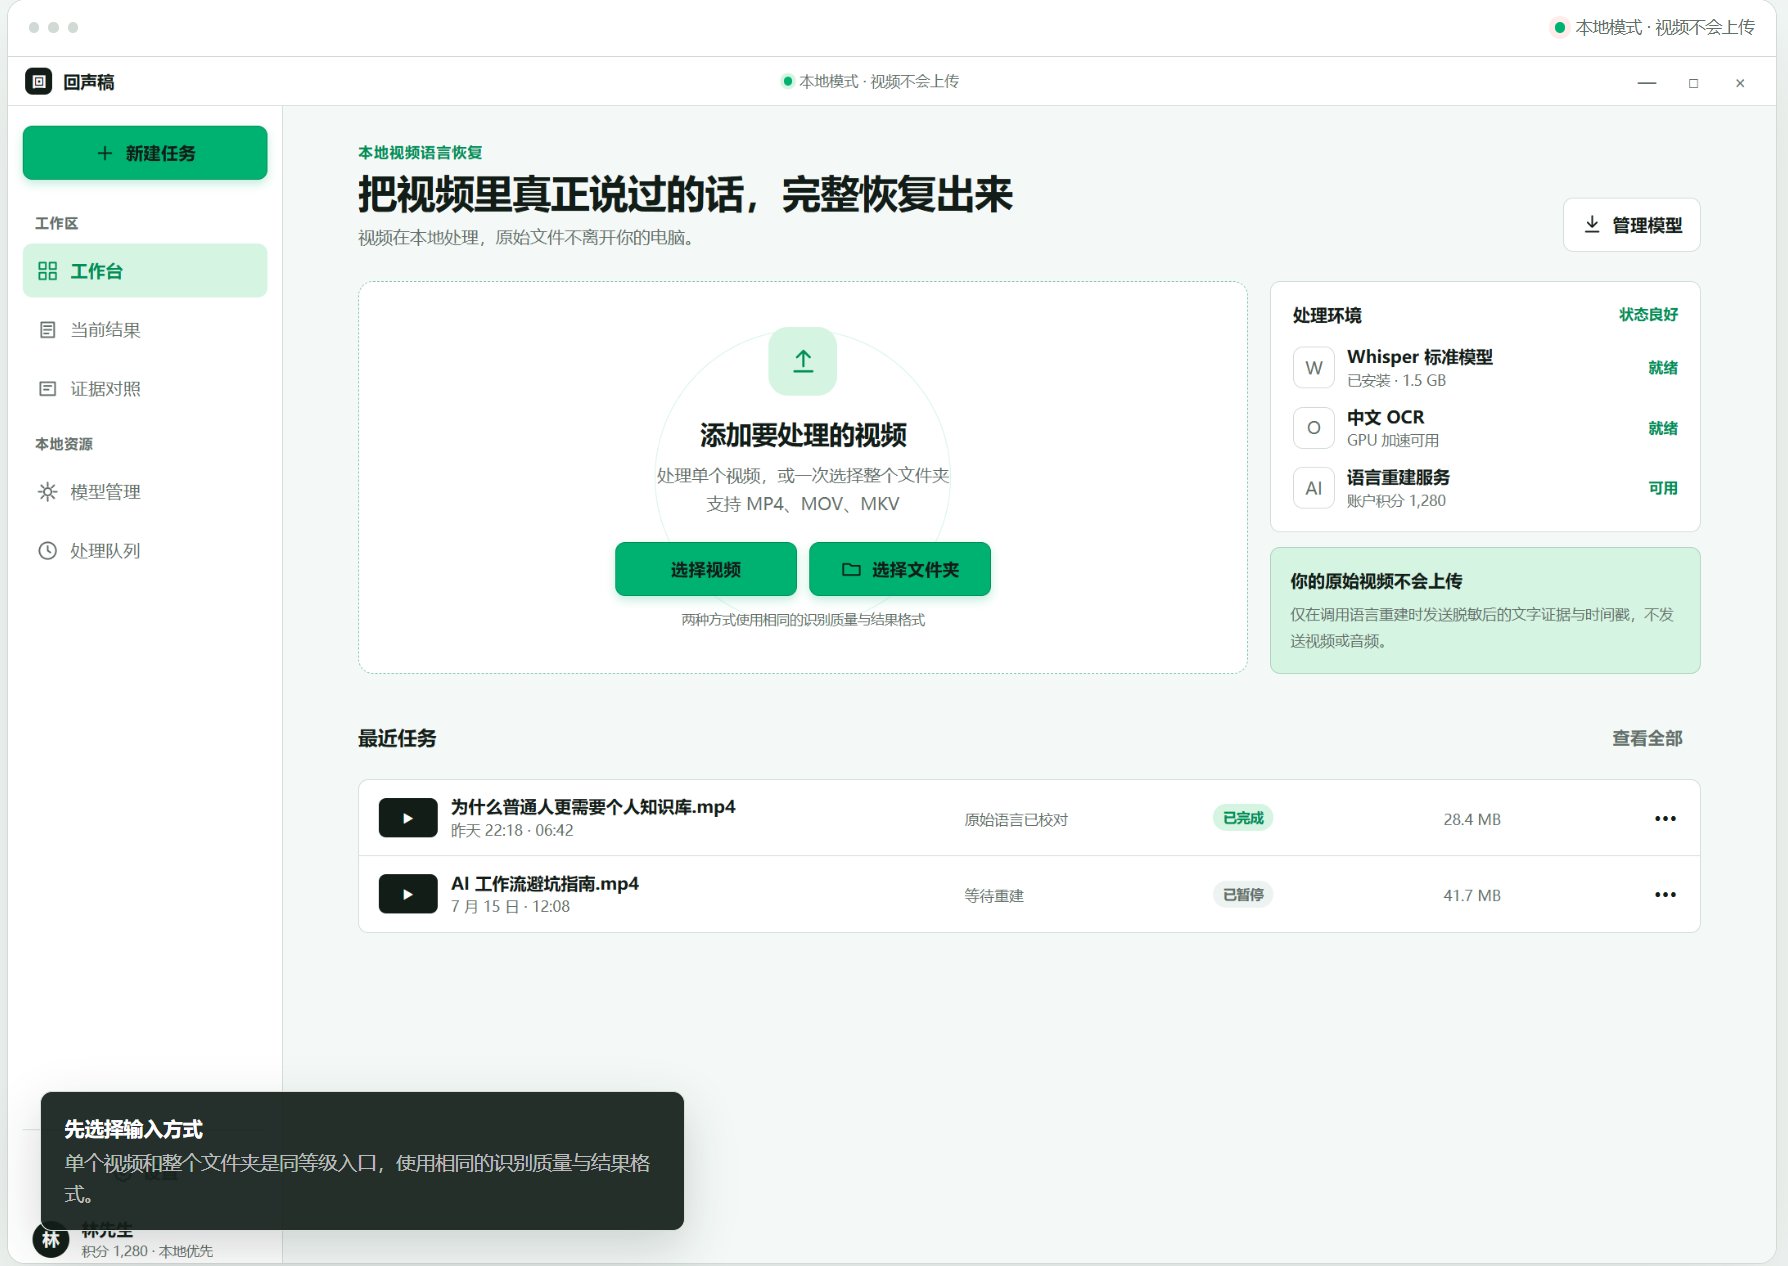
Task: Select 模型管理 in the sidebar
Action: 145,492
